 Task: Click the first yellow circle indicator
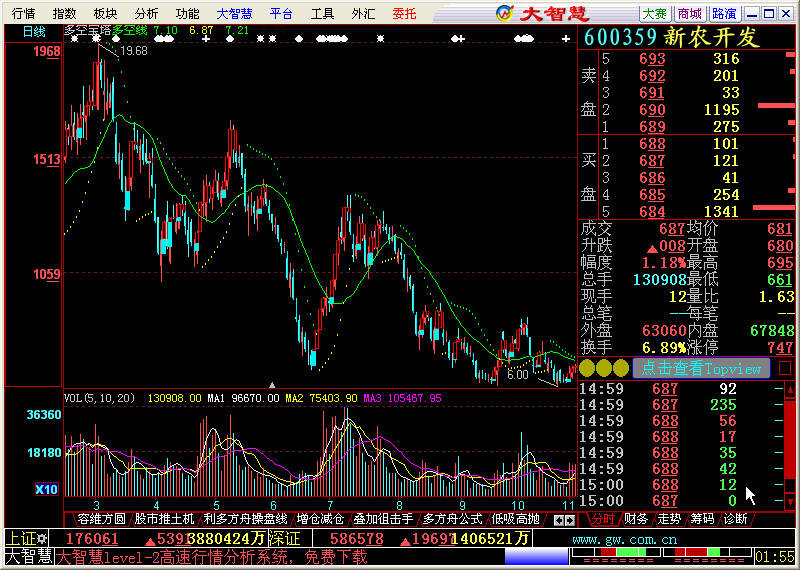coord(587,368)
